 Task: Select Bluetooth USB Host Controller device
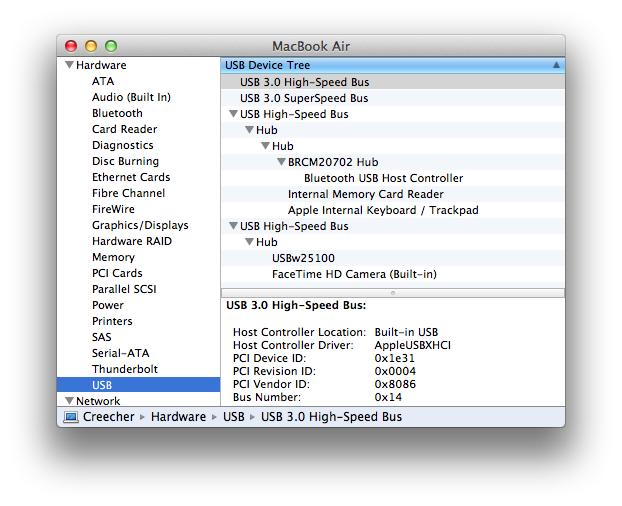[x=383, y=178]
